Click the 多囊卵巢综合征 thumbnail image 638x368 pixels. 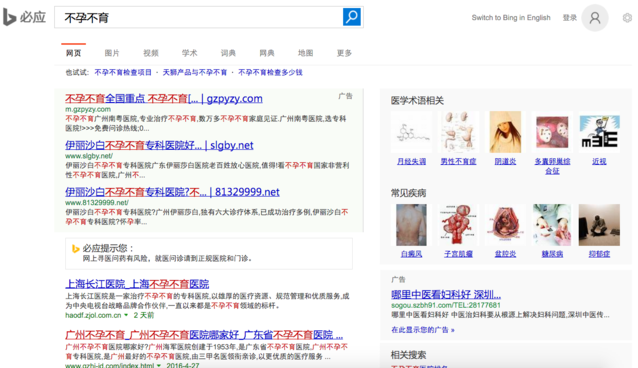[x=552, y=132]
